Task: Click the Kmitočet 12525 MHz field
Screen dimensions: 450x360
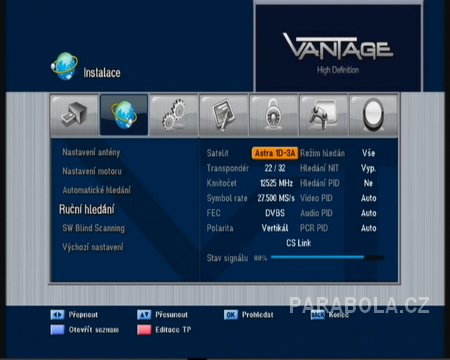Action: (x=276, y=183)
